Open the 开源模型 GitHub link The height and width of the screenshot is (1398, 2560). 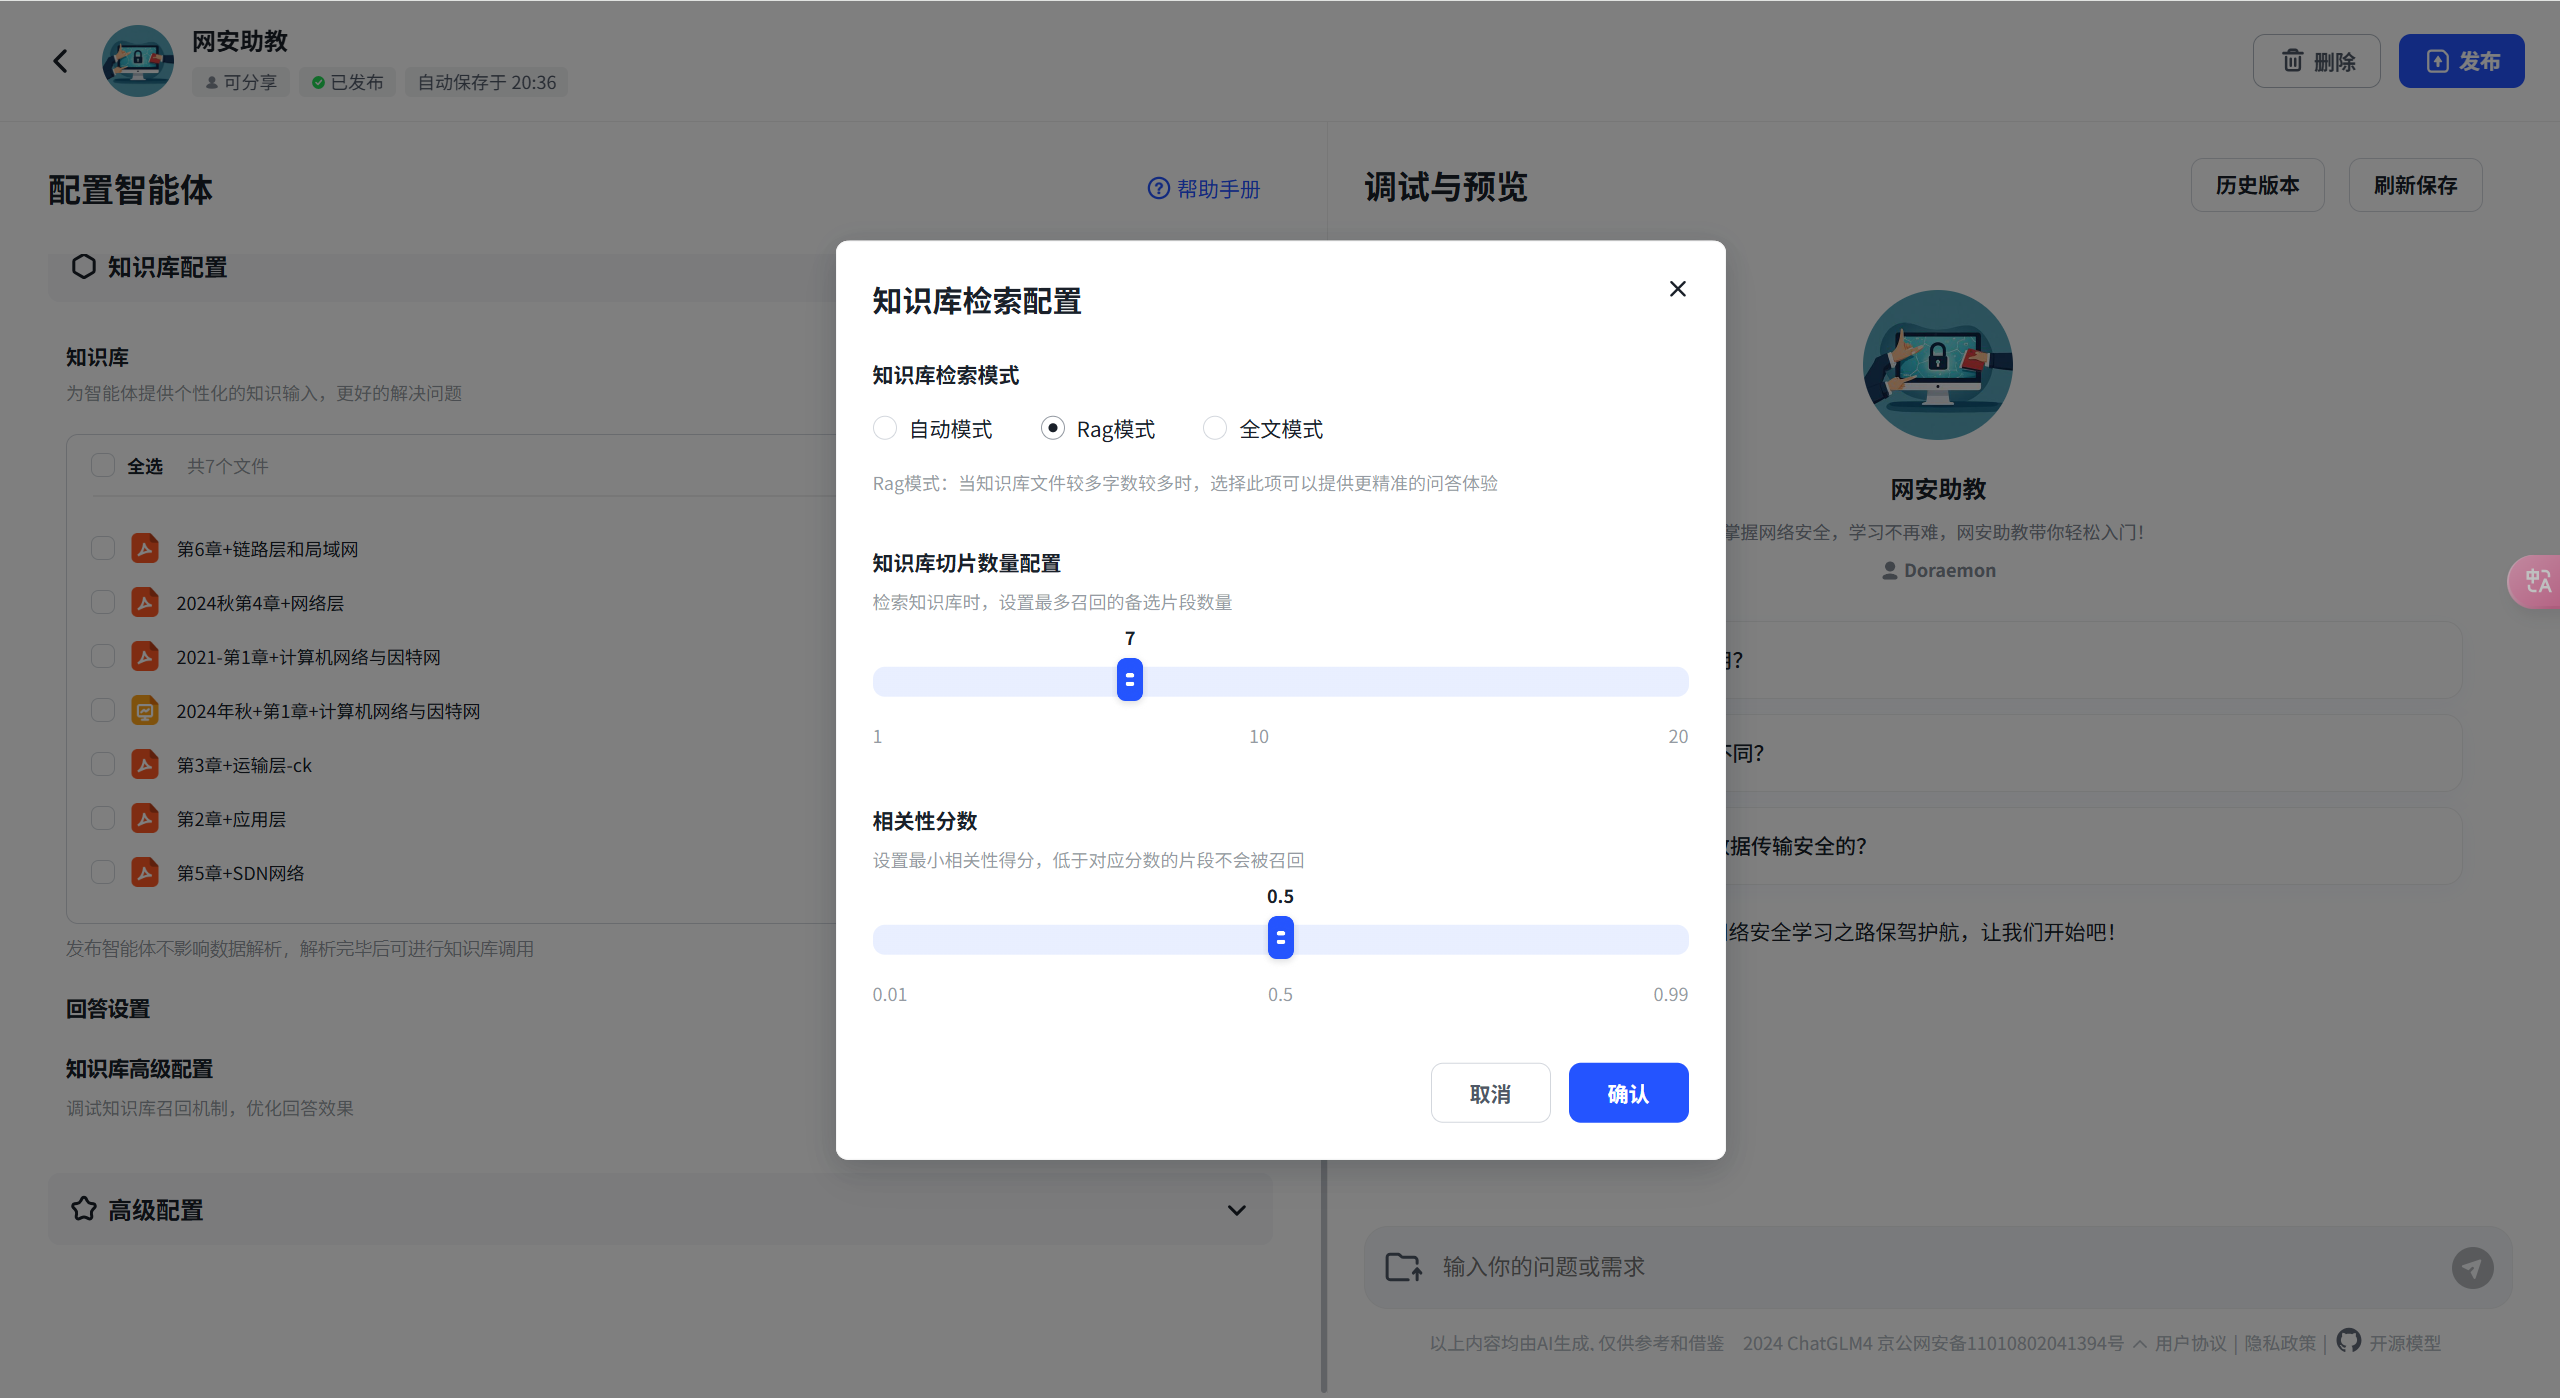(2405, 1343)
